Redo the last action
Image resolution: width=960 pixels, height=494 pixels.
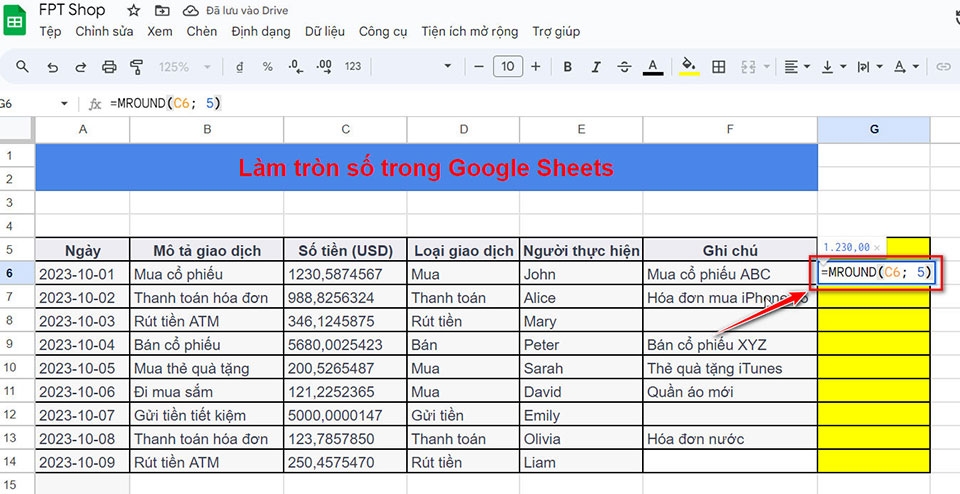click(x=81, y=67)
